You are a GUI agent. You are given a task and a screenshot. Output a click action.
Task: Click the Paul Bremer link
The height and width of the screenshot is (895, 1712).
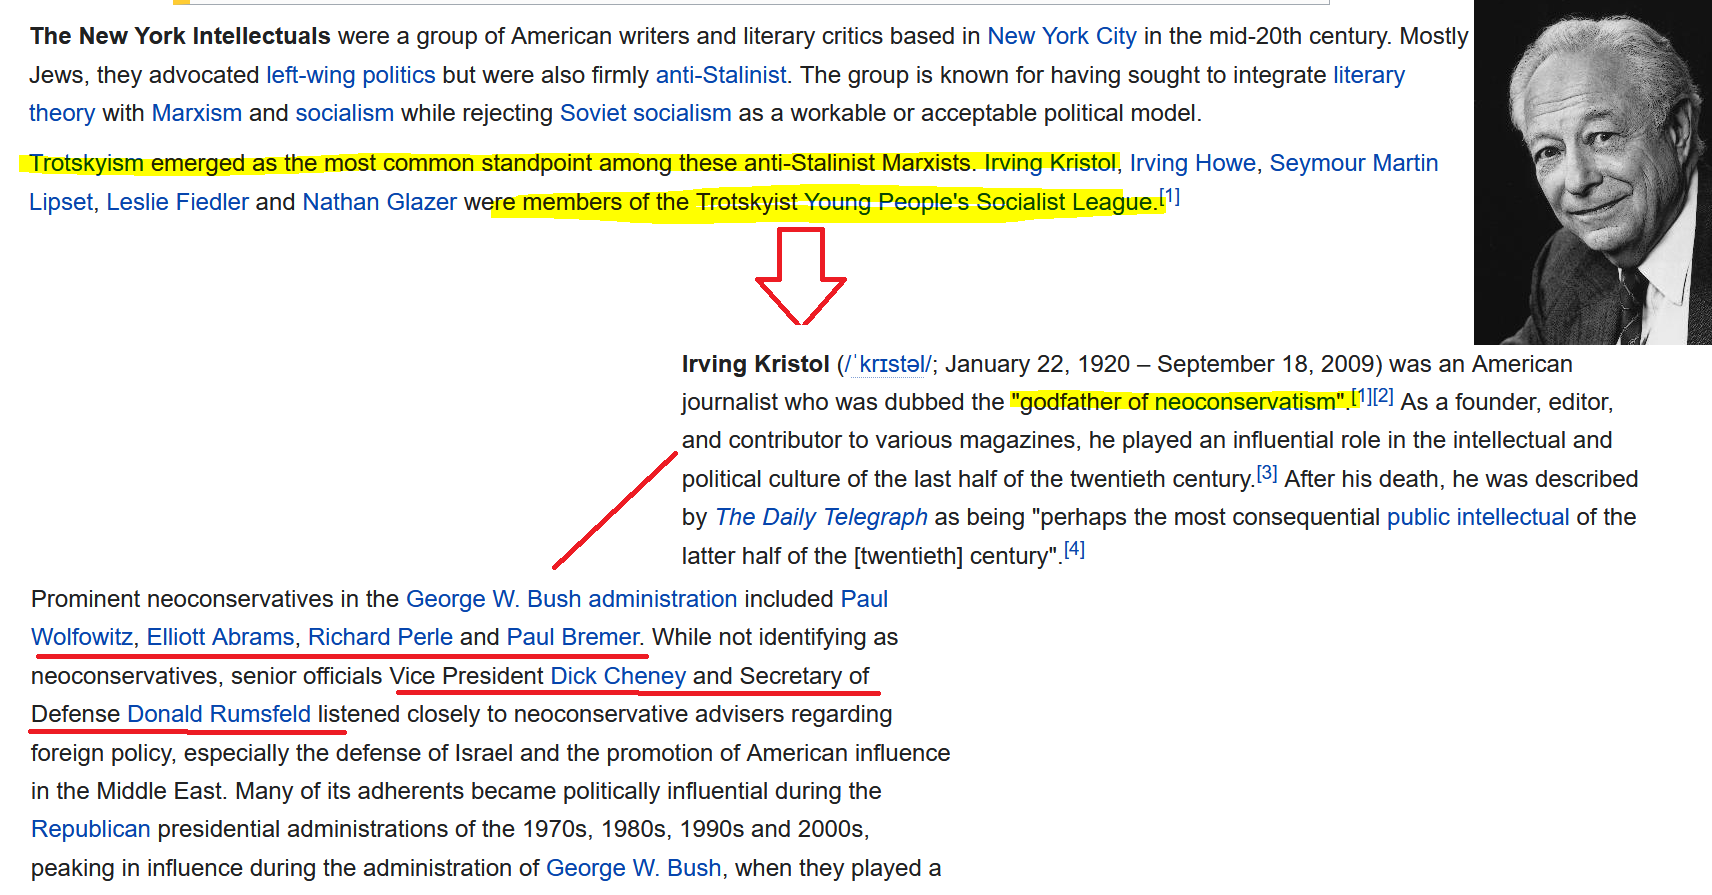[573, 637]
